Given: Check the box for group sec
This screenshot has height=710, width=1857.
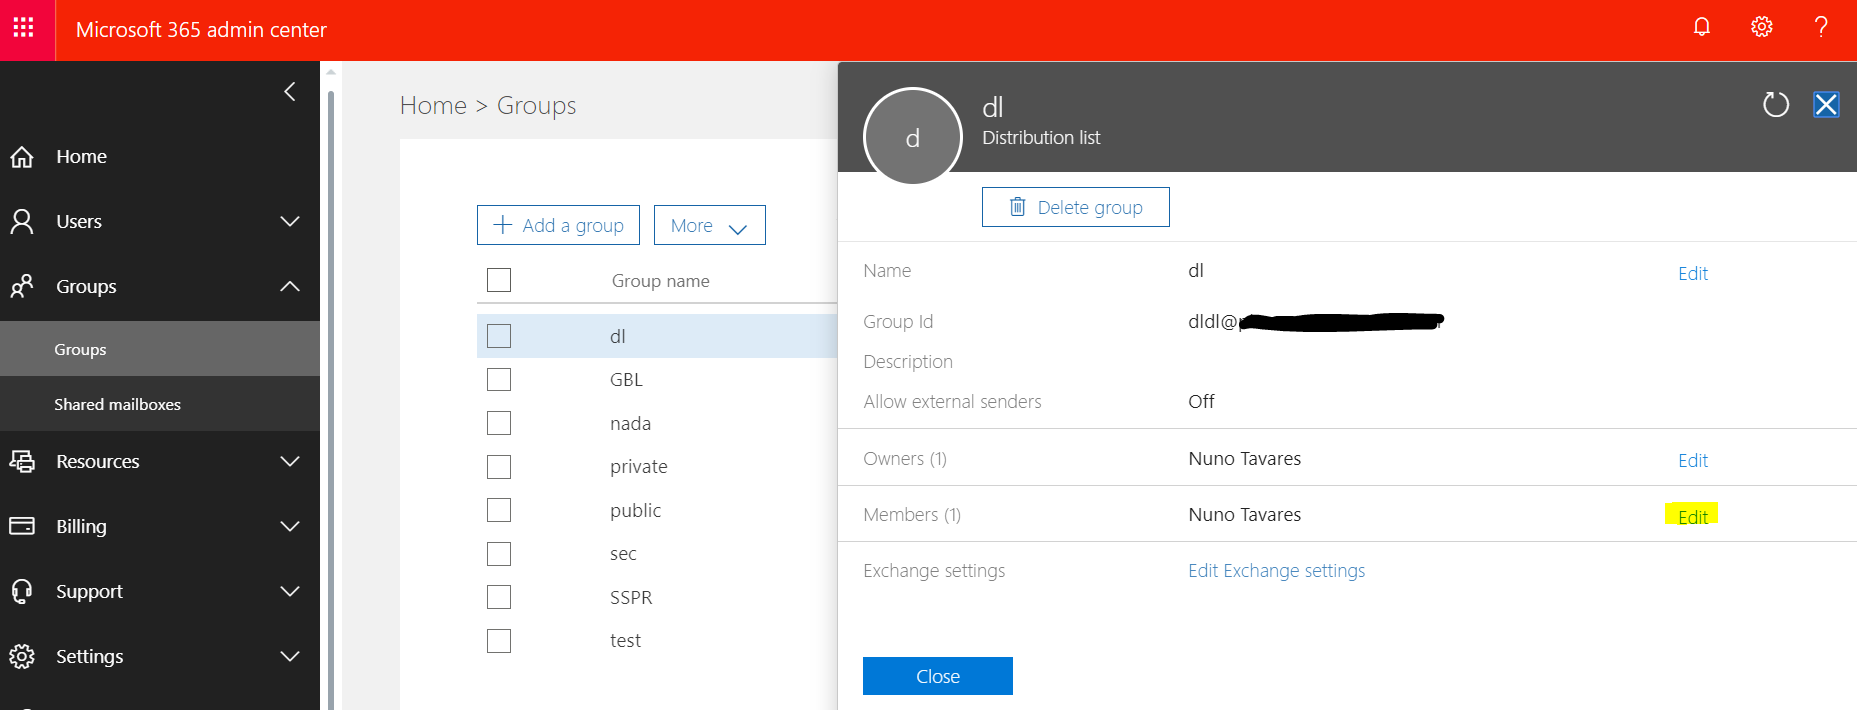Looking at the screenshot, I should click(499, 554).
